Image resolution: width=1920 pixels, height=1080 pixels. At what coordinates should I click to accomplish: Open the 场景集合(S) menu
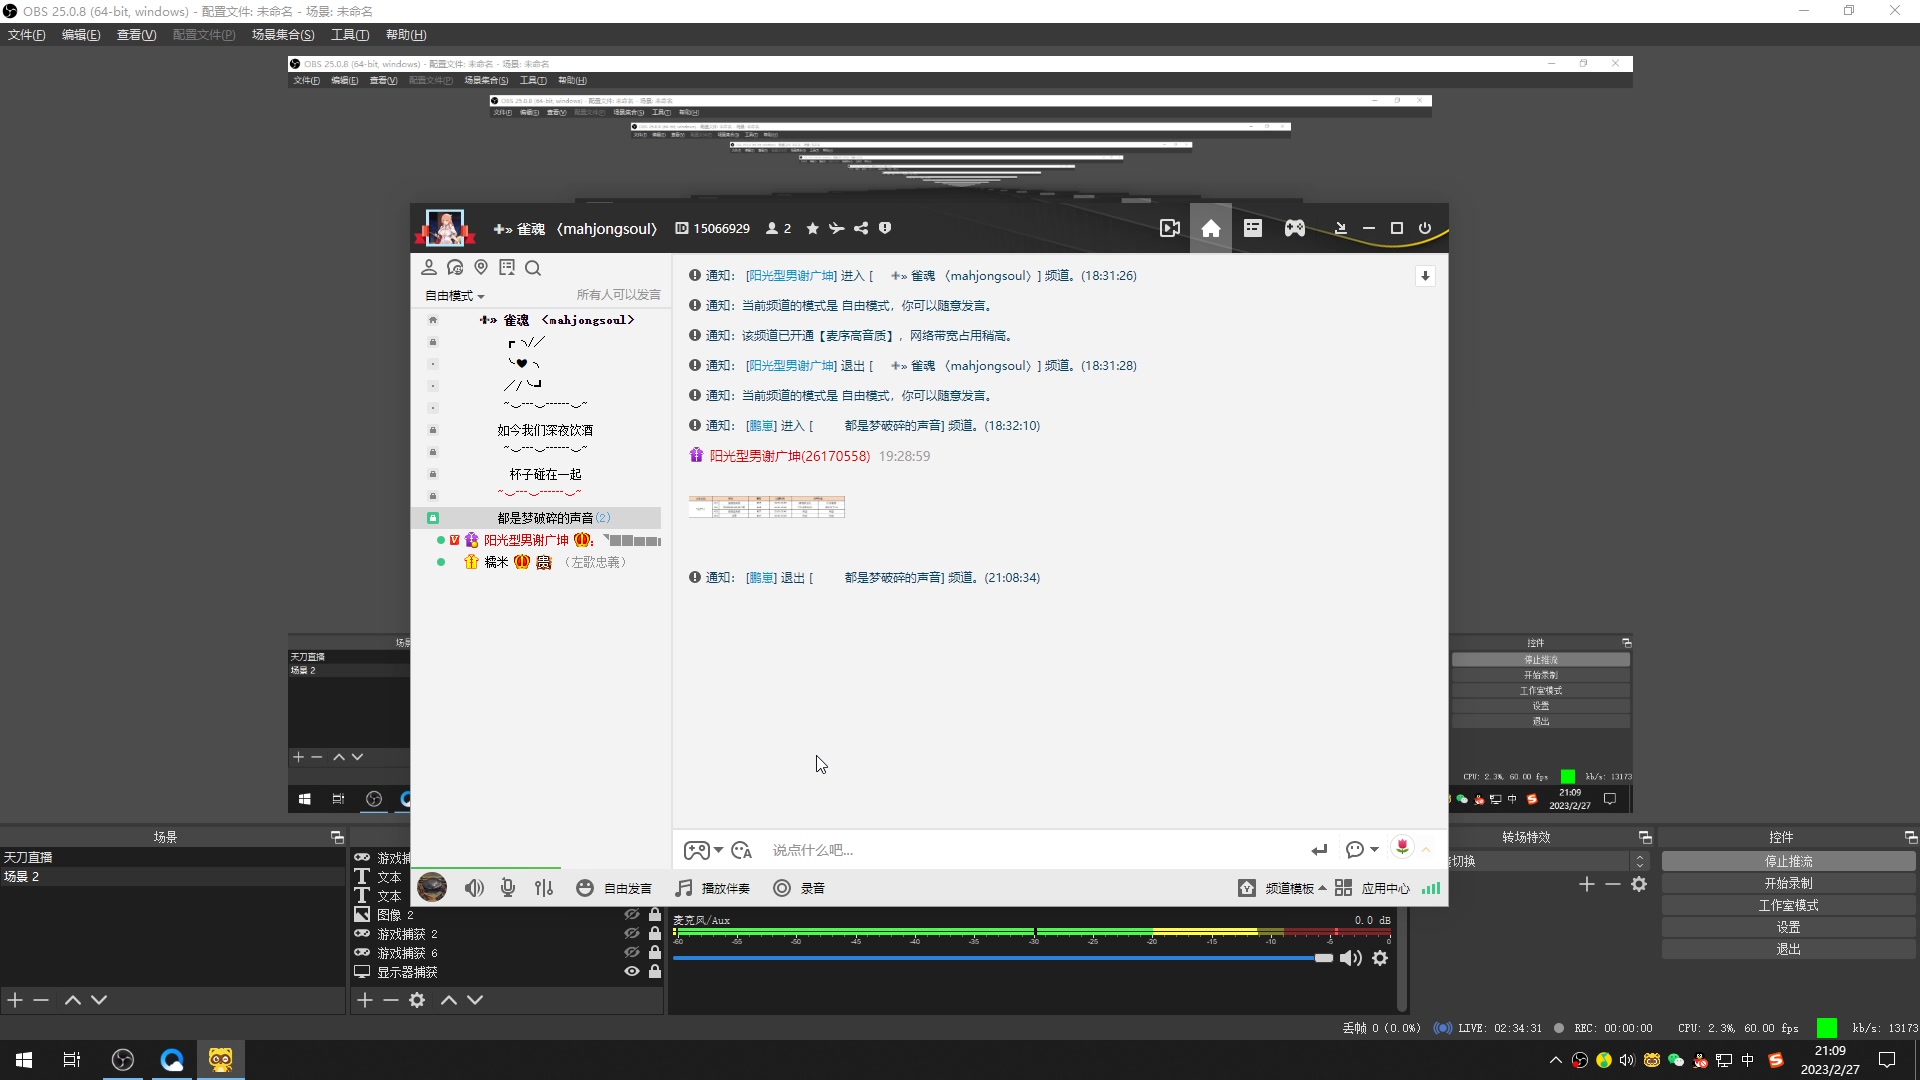click(x=283, y=35)
